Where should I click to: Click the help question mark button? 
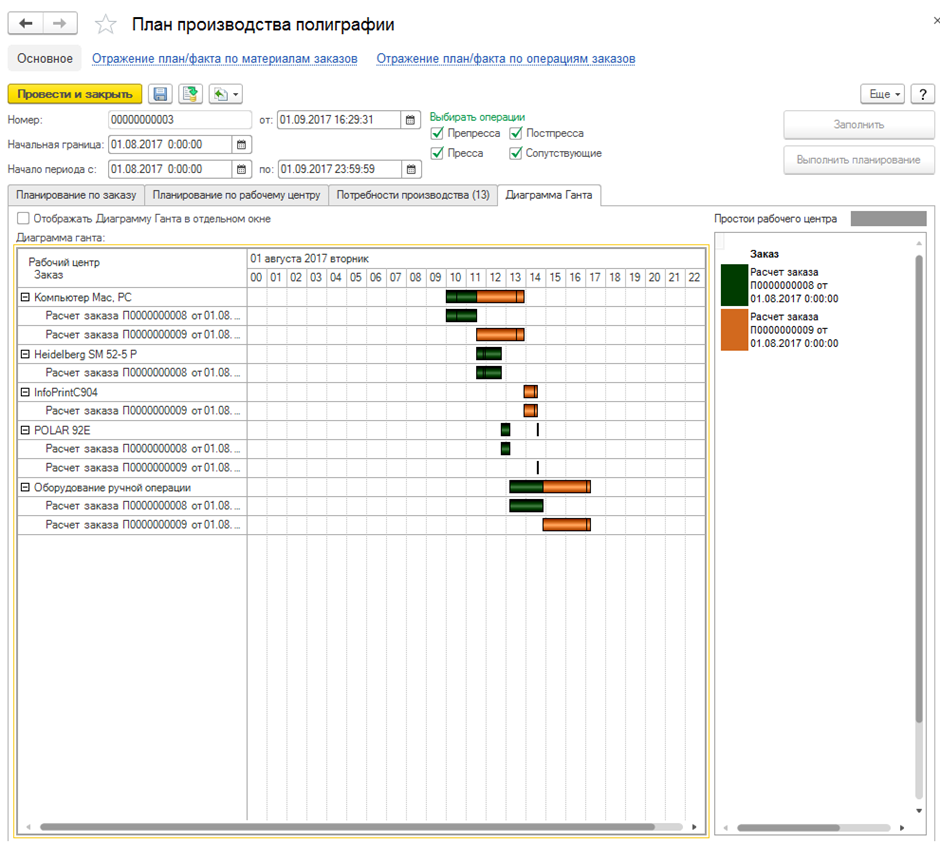click(x=922, y=94)
